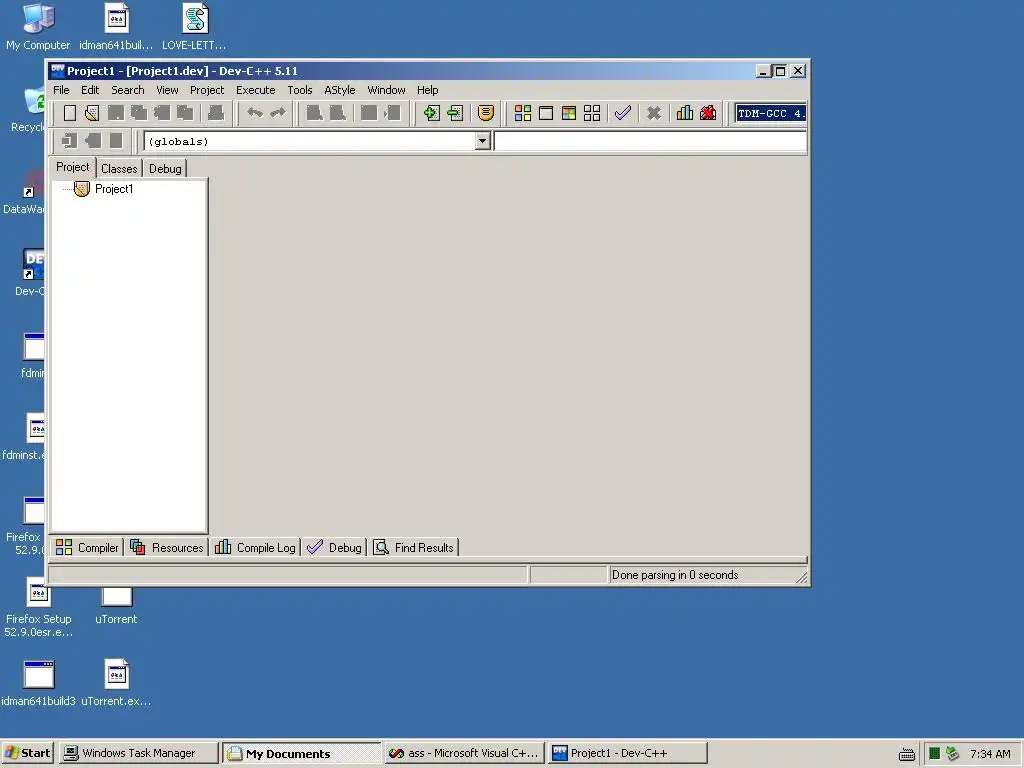Open the Window menu

click(386, 90)
